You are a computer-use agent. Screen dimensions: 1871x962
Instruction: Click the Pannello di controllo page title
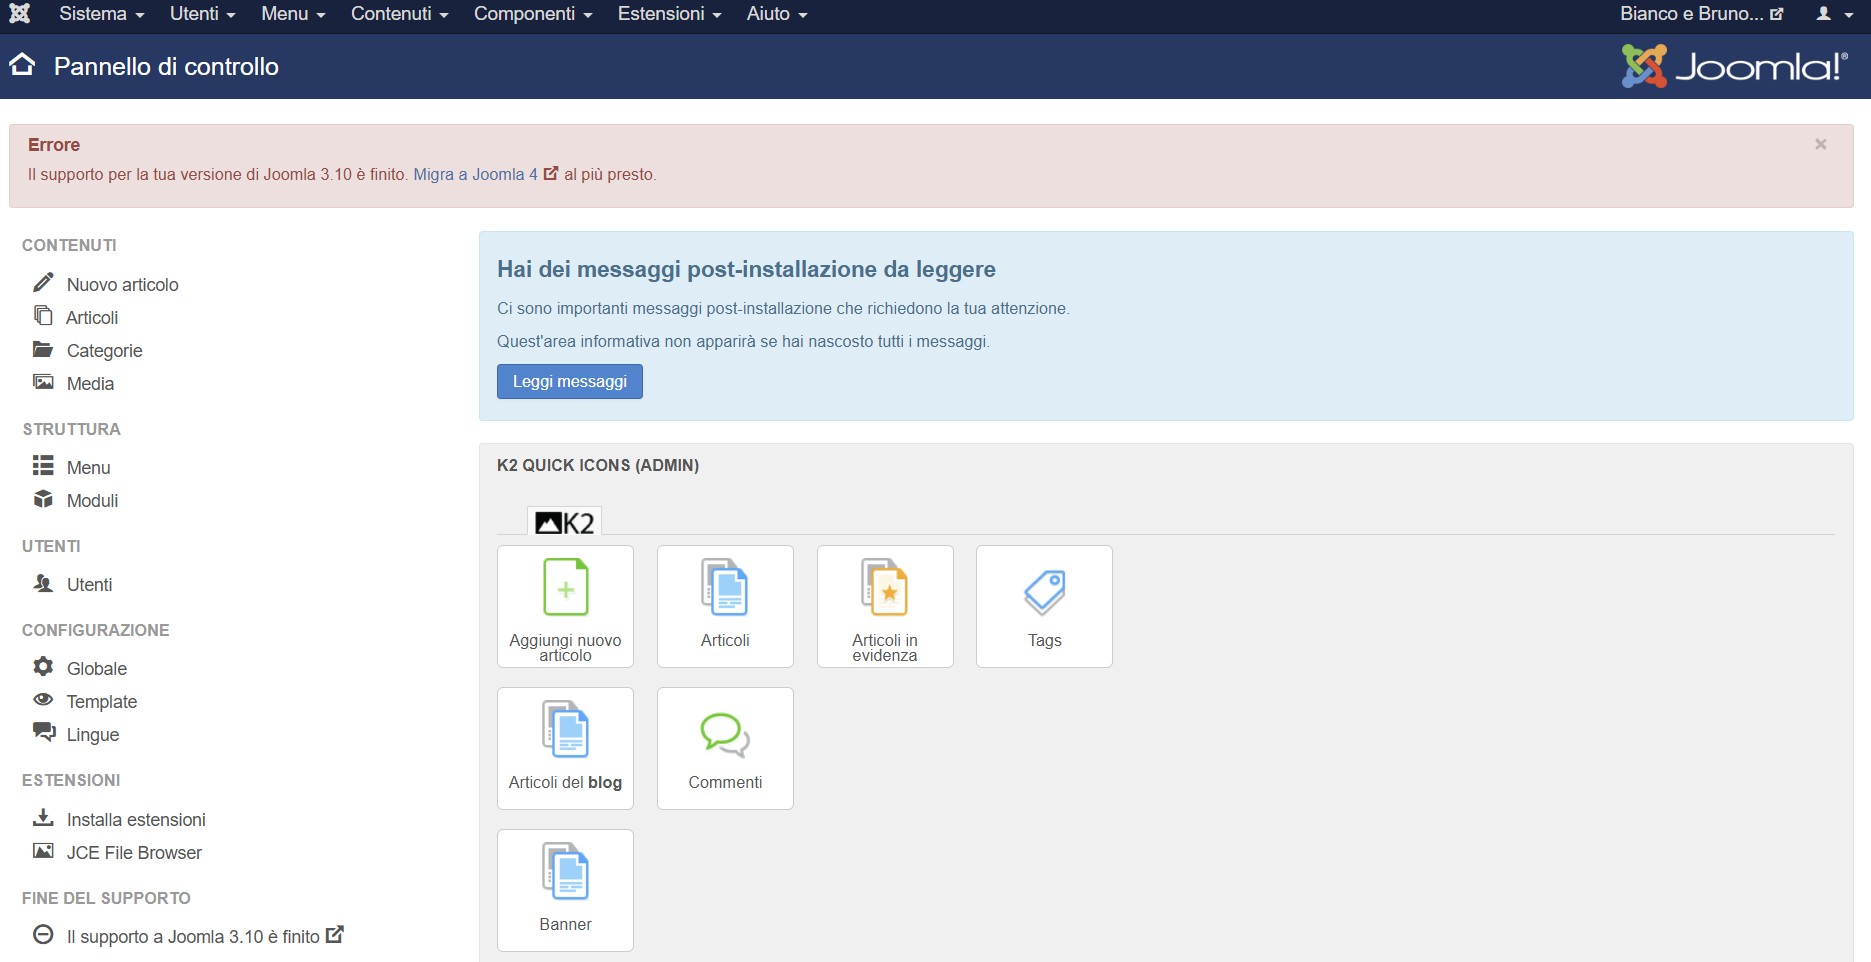(x=166, y=66)
